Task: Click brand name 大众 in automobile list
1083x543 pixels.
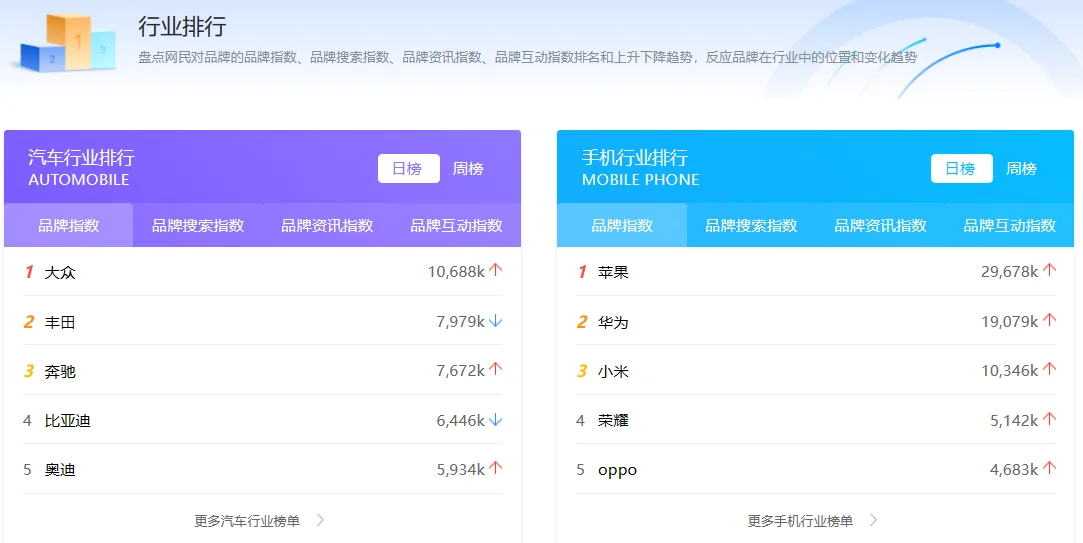Action: [60, 272]
